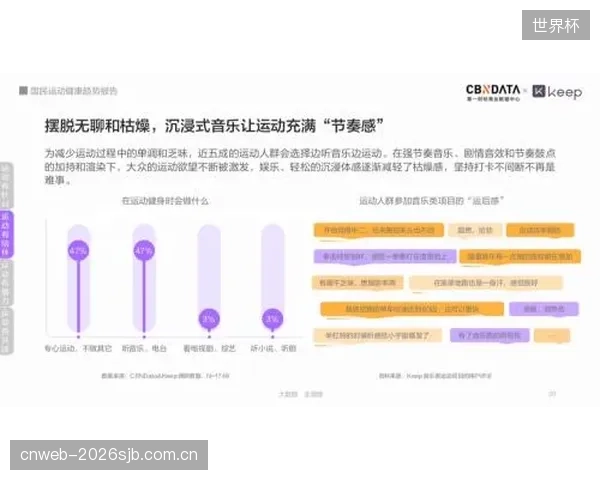Screen dimensions: 600x480
Task: Click the left source note mentioning CBNData&Keep
Action: point(165,376)
